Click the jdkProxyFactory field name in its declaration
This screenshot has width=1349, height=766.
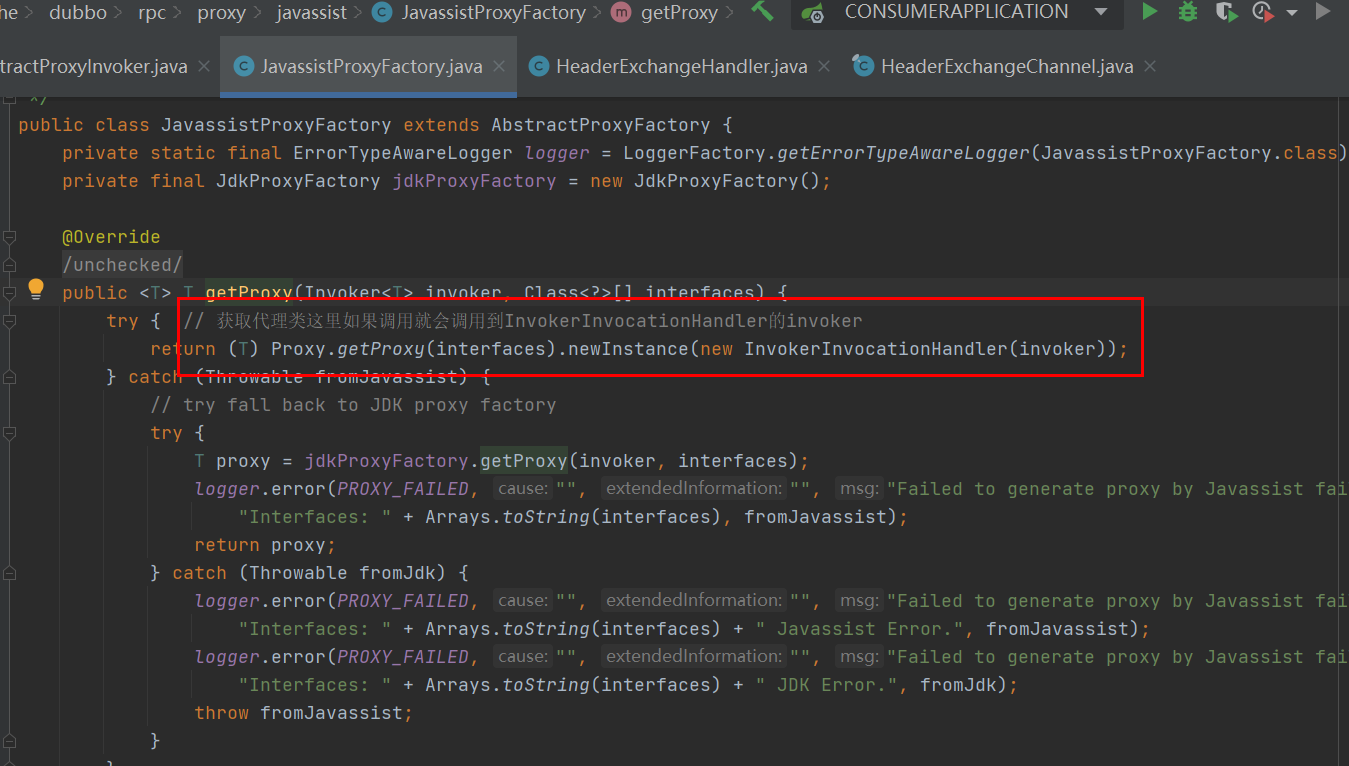(474, 181)
